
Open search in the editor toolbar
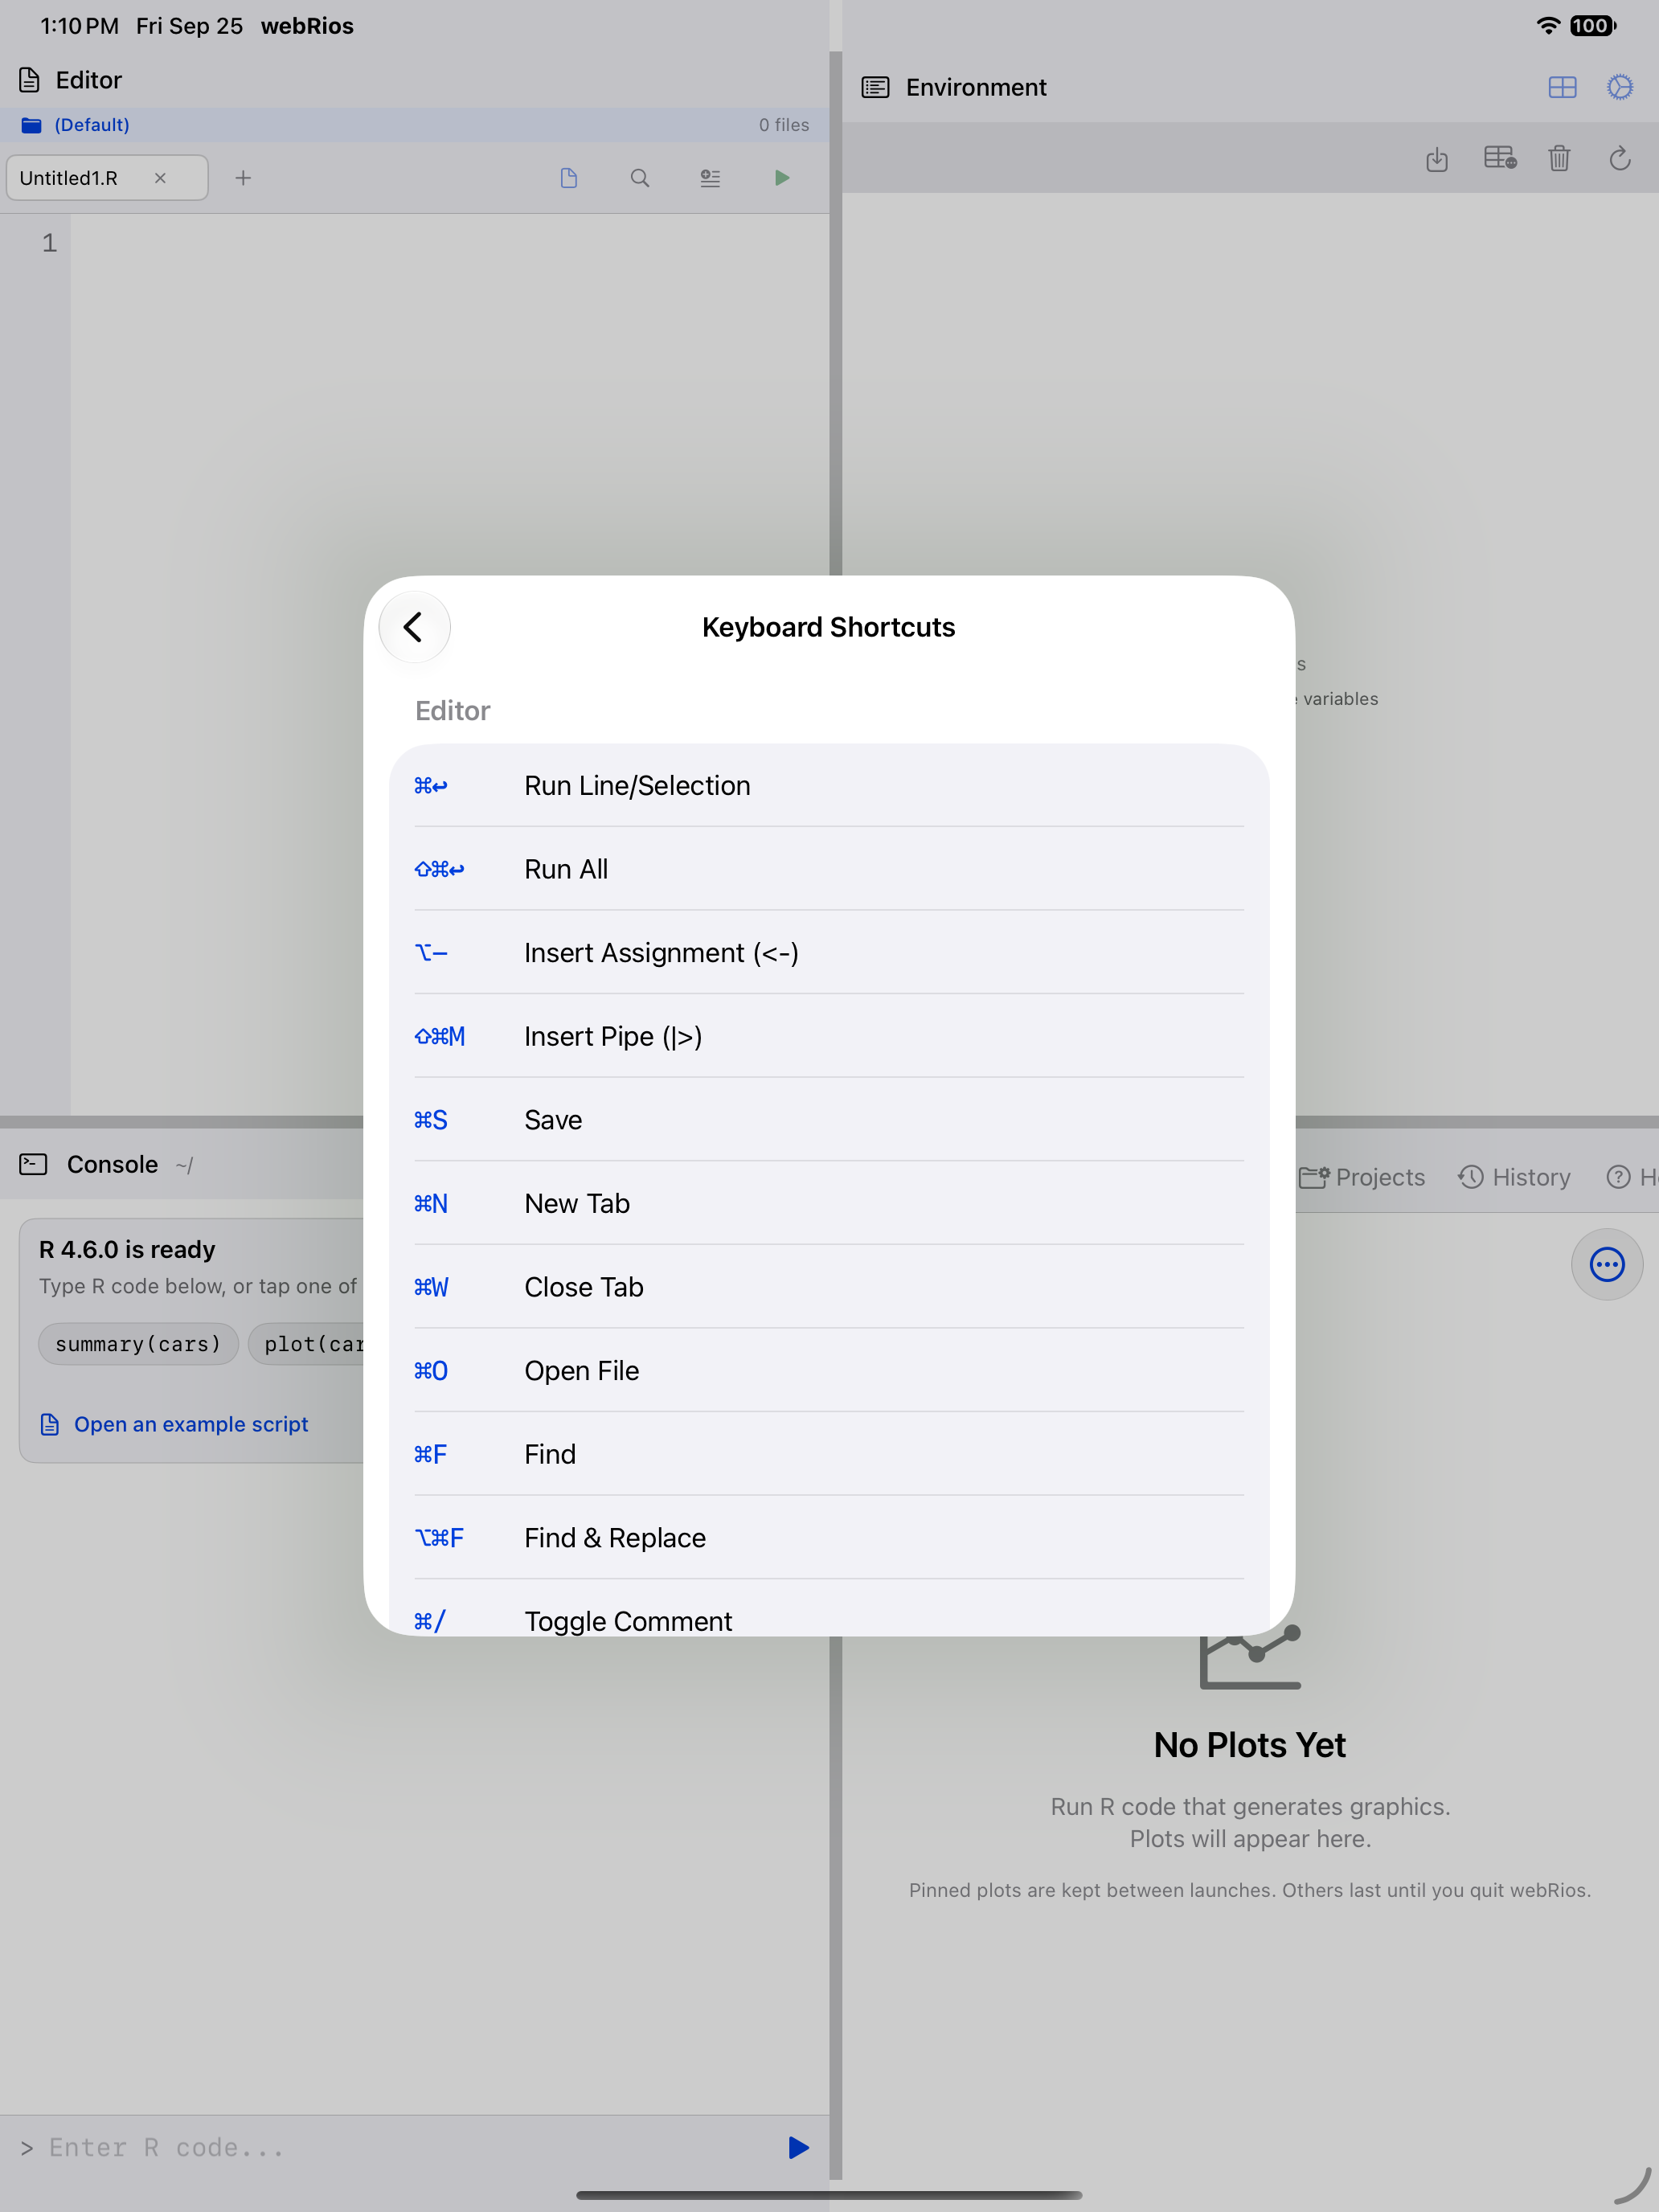pos(640,178)
